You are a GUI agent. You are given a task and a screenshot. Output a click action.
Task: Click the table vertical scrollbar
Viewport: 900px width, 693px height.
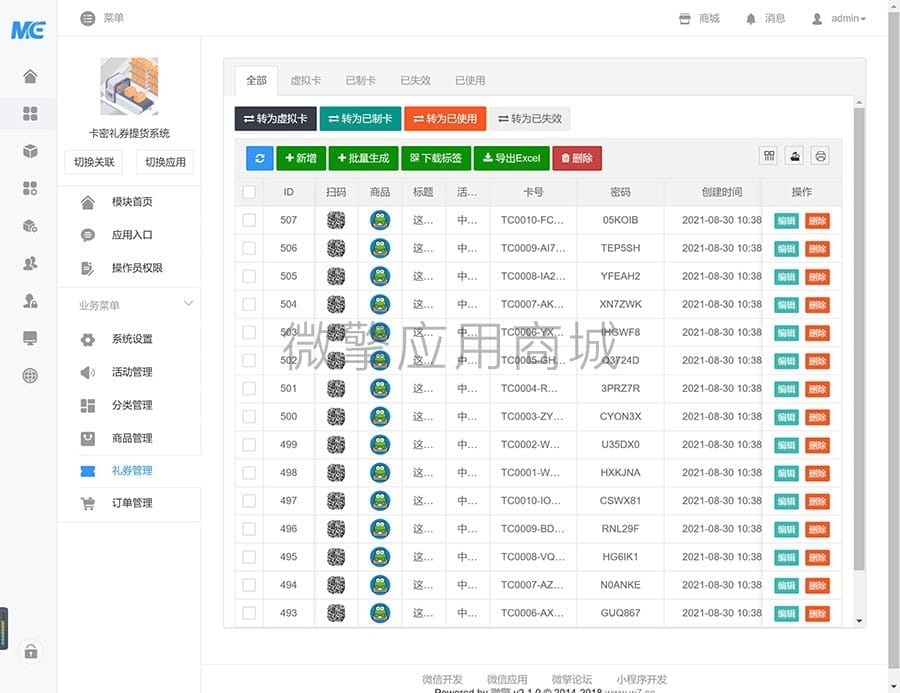tap(859, 339)
